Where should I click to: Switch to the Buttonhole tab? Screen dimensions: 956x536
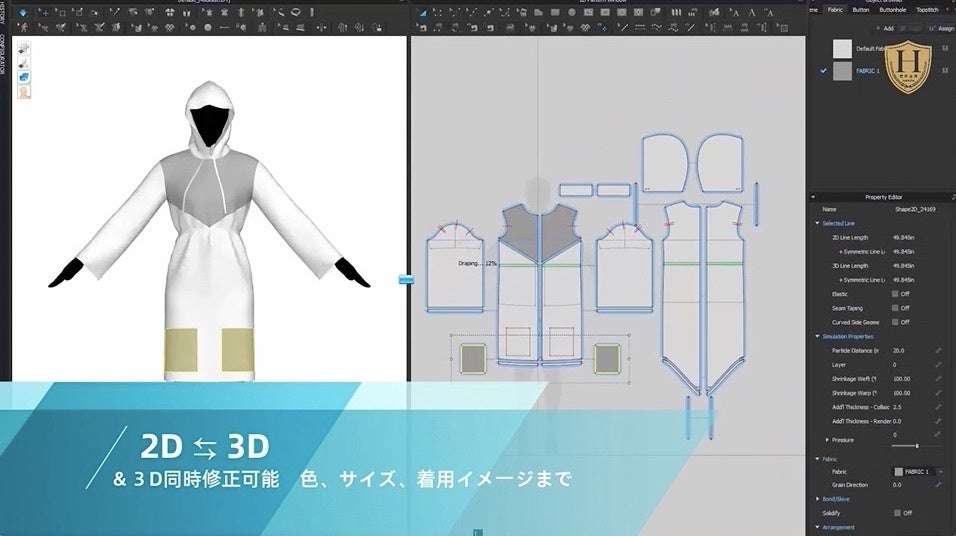tap(893, 10)
